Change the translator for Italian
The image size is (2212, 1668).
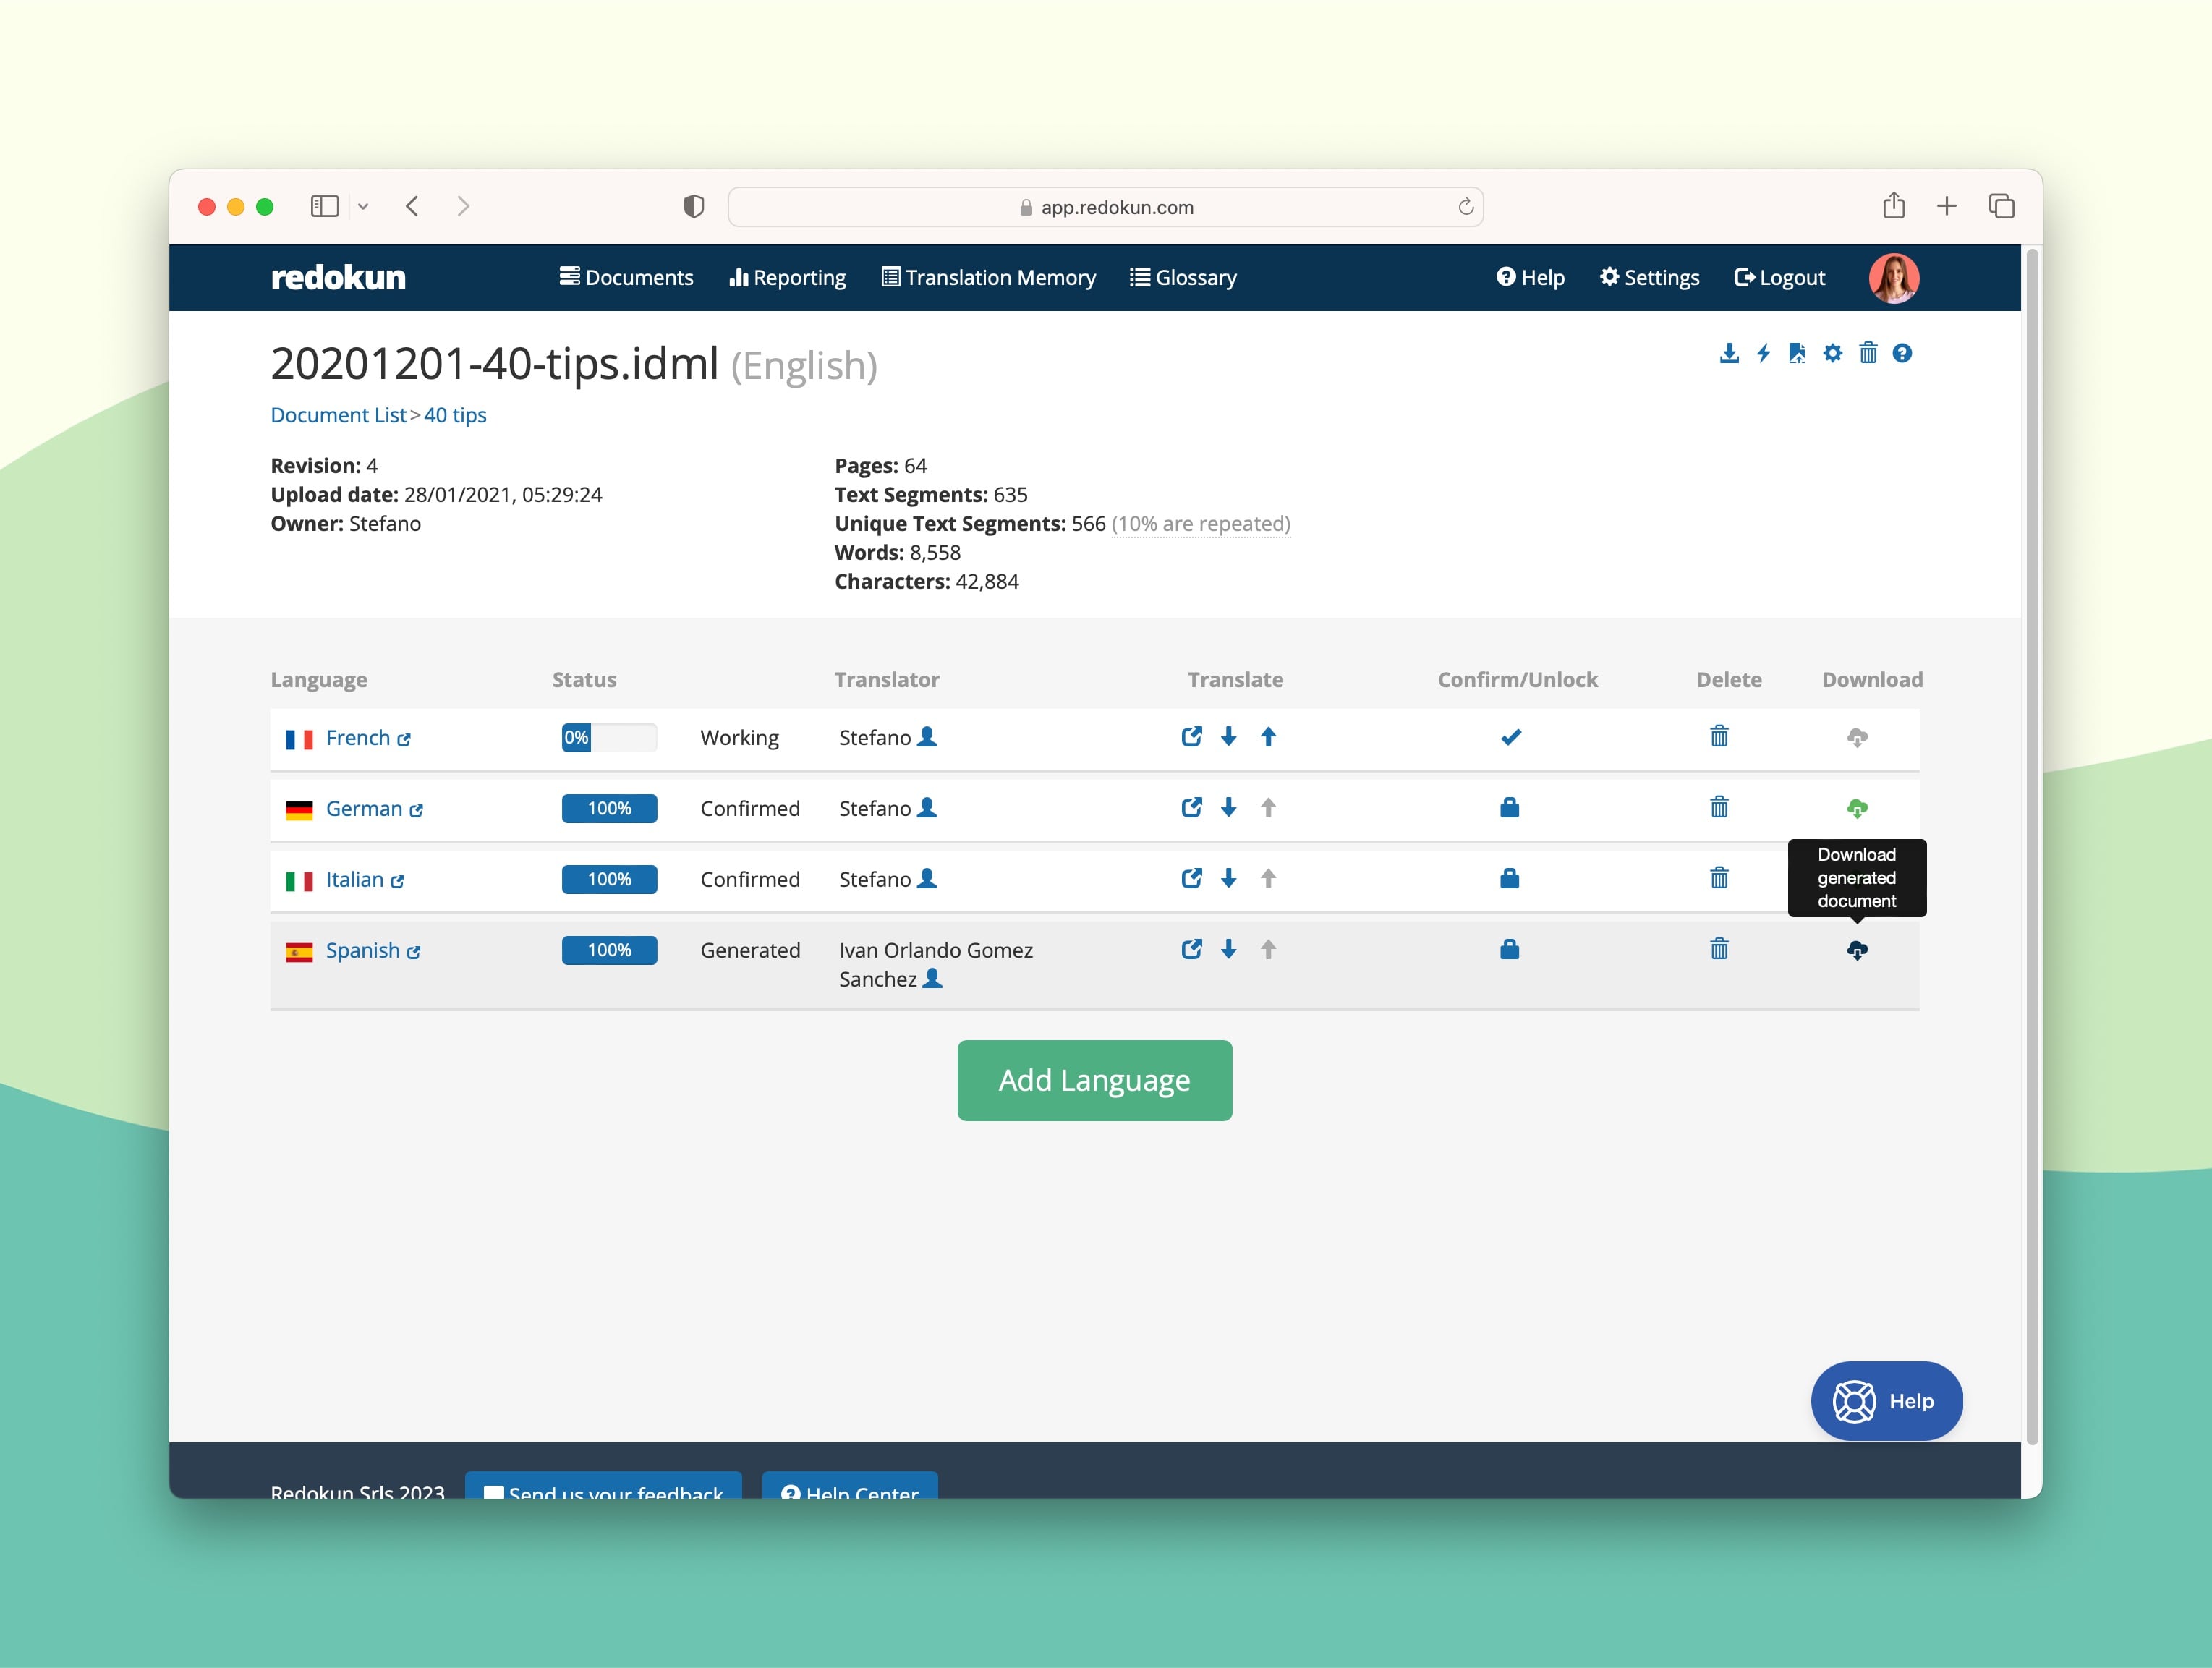pos(927,879)
